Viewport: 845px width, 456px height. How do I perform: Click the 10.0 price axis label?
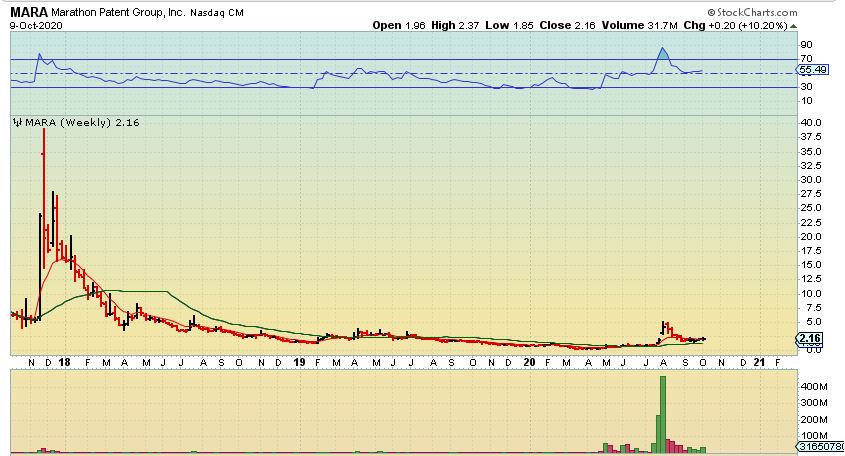coord(811,294)
